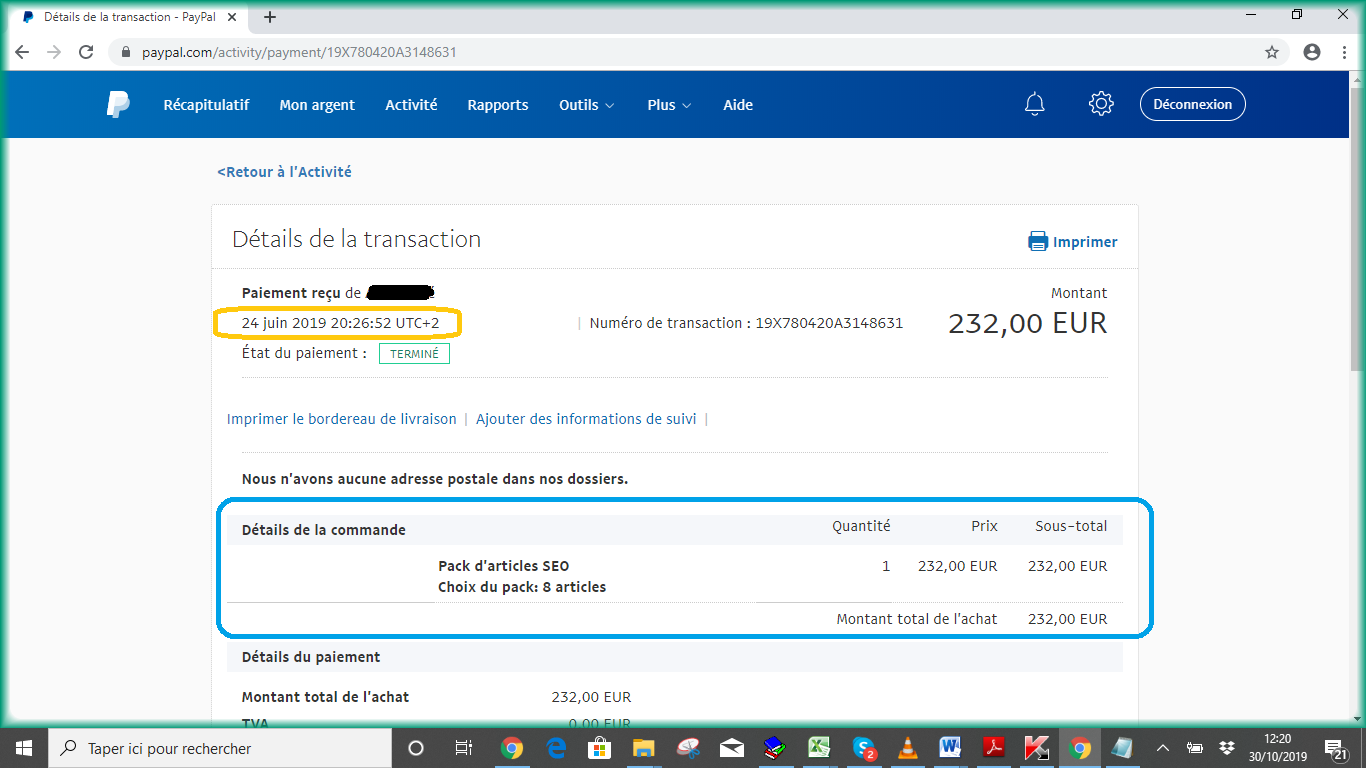Open the Chrome profile avatar icon
The width and height of the screenshot is (1366, 768).
[x=1312, y=52]
